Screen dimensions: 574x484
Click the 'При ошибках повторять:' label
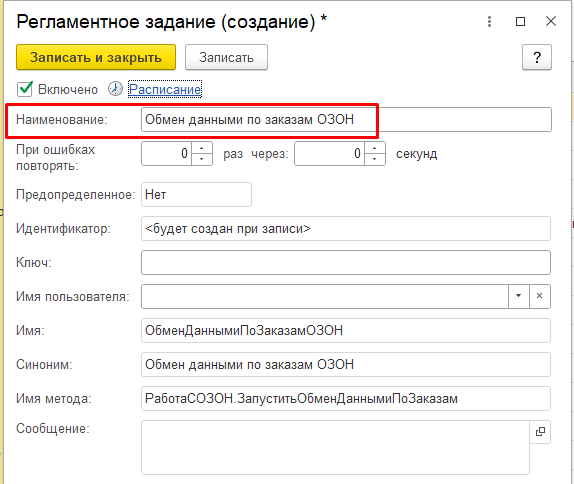(x=56, y=157)
